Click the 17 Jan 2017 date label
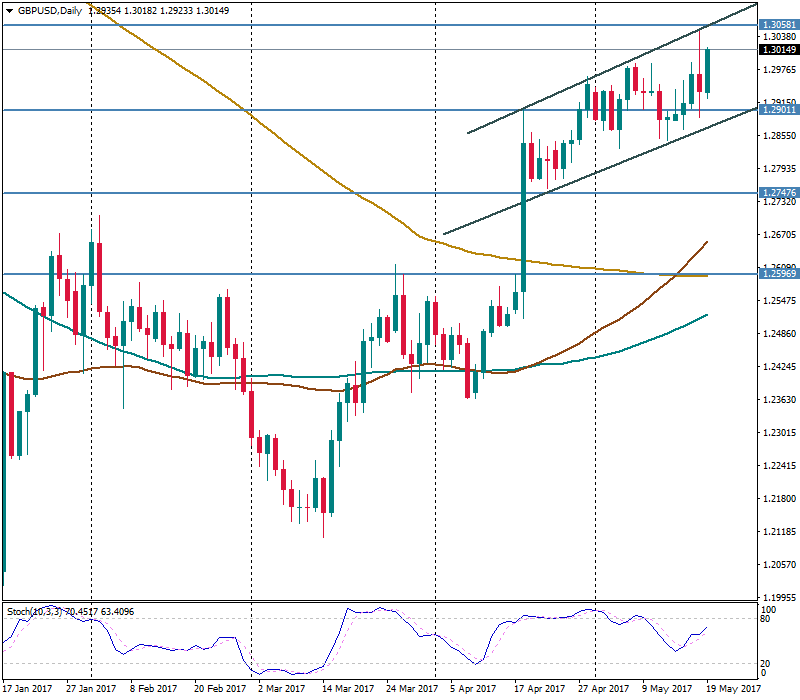Image resolution: width=800 pixels, height=700 pixels. tap(28, 688)
